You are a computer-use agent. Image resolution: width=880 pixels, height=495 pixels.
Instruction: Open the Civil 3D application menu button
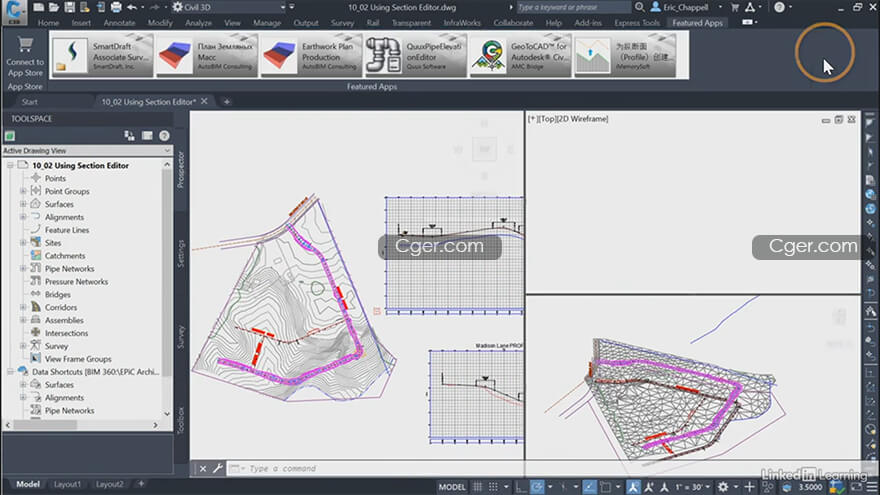tap(13, 11)
